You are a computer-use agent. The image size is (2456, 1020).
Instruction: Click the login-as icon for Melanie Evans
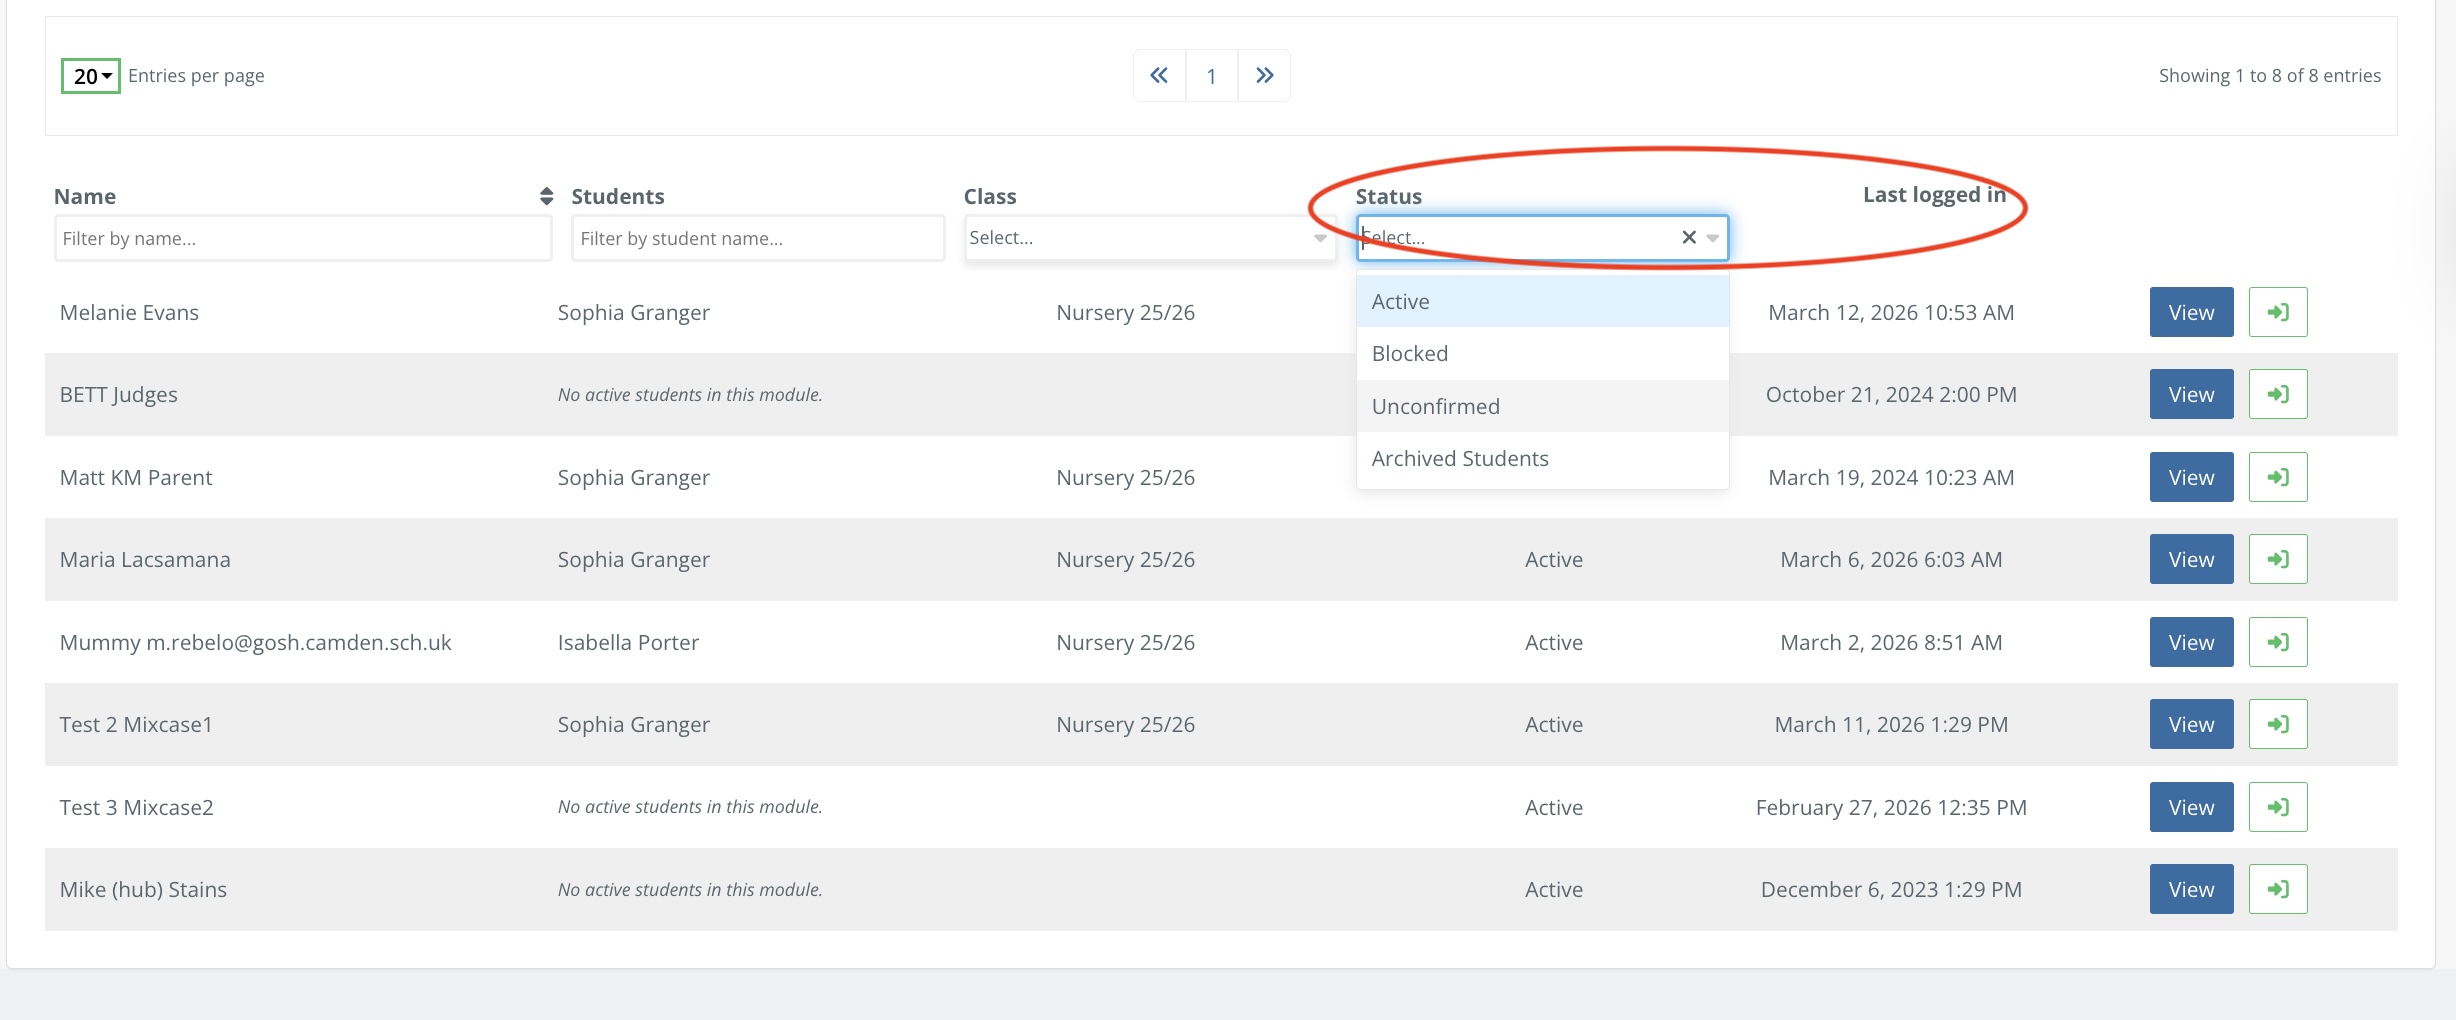click(2277, 312)
